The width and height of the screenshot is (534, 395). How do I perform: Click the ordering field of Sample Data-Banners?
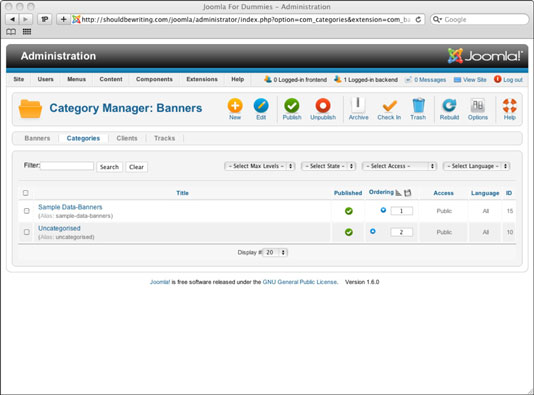click(x=402, y=211)
